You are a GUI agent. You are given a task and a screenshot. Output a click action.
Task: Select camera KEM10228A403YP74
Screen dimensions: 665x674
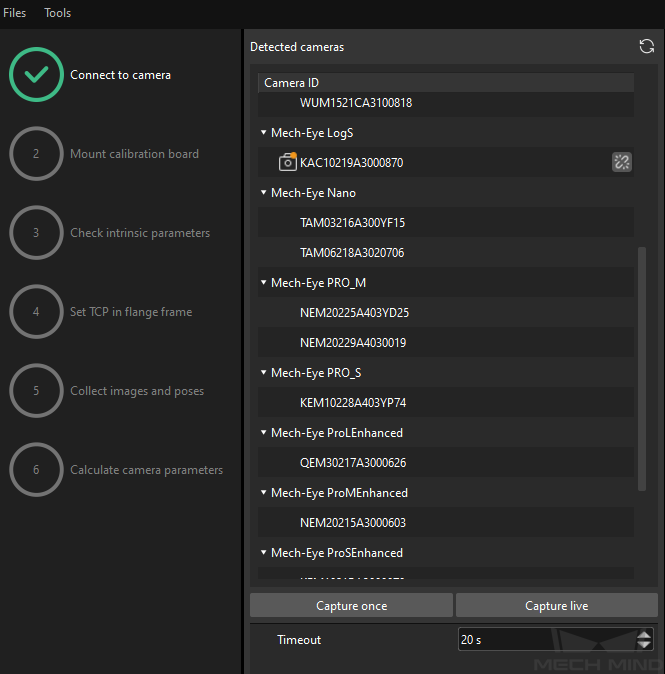coord(446,402)
